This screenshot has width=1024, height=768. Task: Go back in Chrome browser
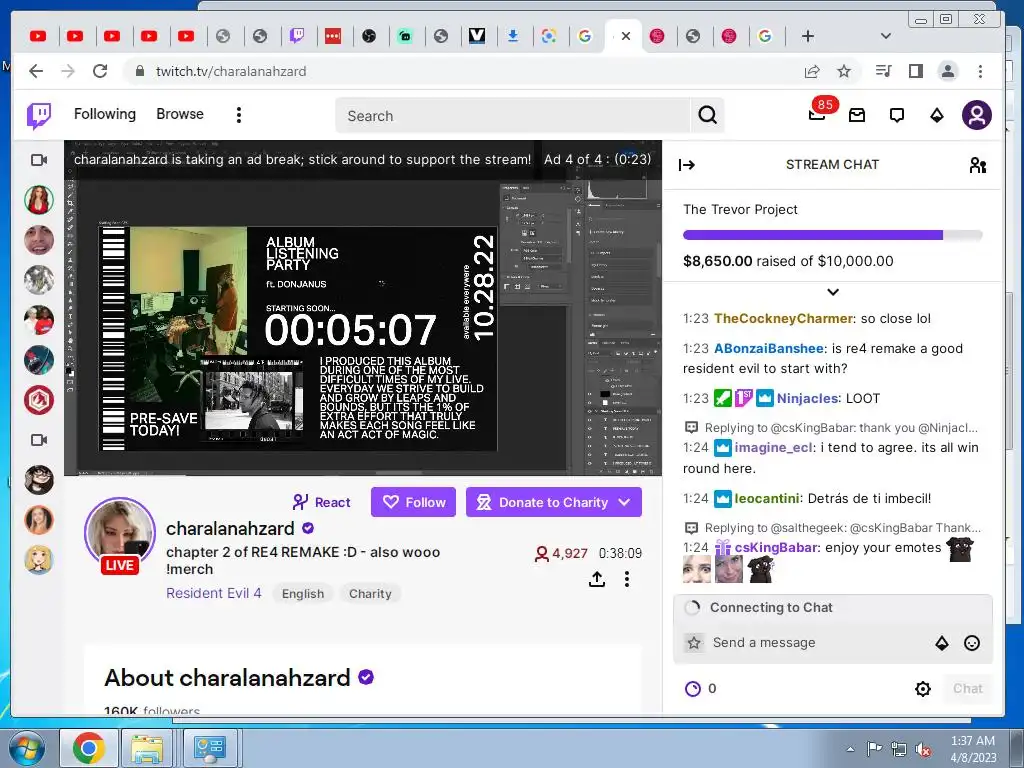[36, 71]
